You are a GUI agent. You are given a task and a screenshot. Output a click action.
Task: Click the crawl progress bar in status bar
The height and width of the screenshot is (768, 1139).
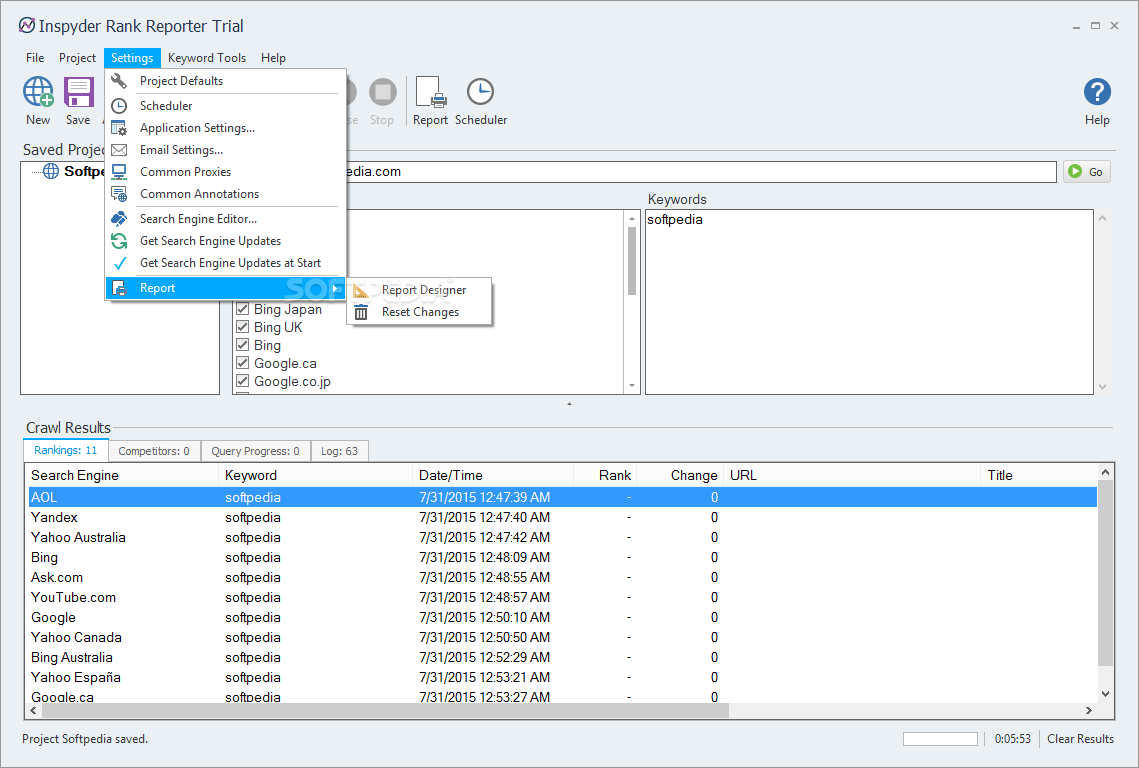pos(940,739)
